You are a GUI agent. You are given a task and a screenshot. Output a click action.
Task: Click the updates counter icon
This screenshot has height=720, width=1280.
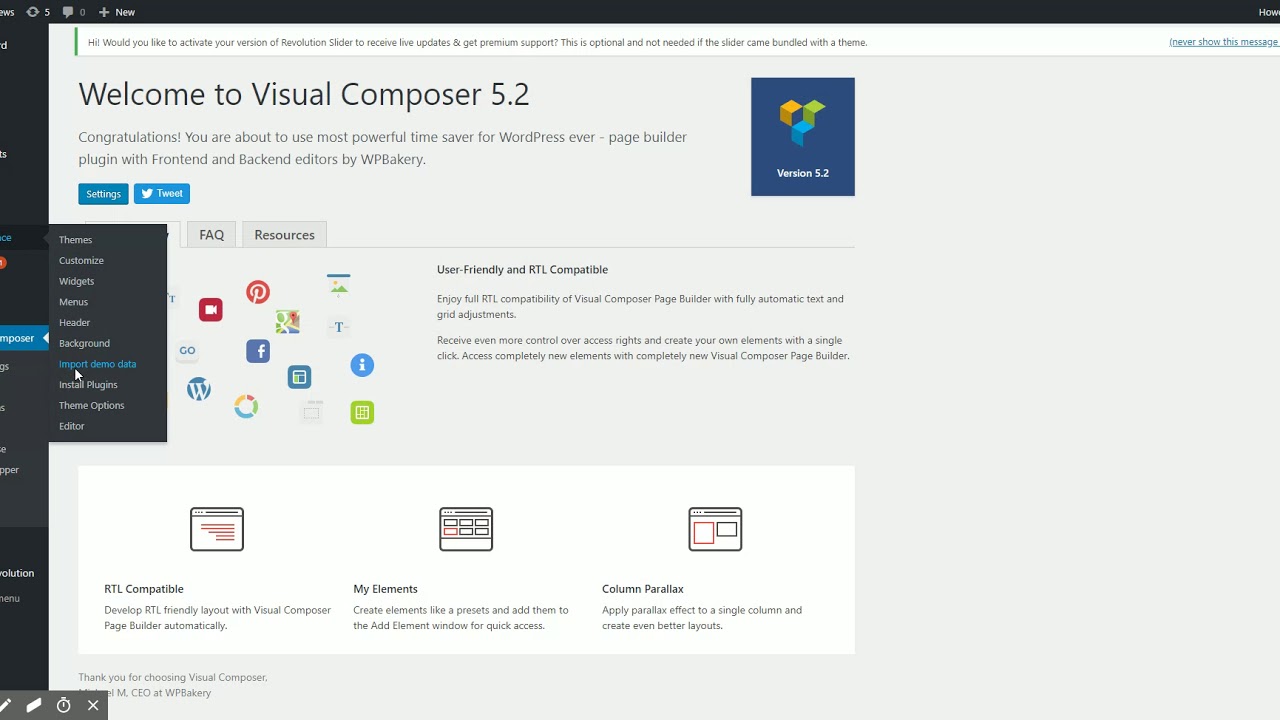38,12
